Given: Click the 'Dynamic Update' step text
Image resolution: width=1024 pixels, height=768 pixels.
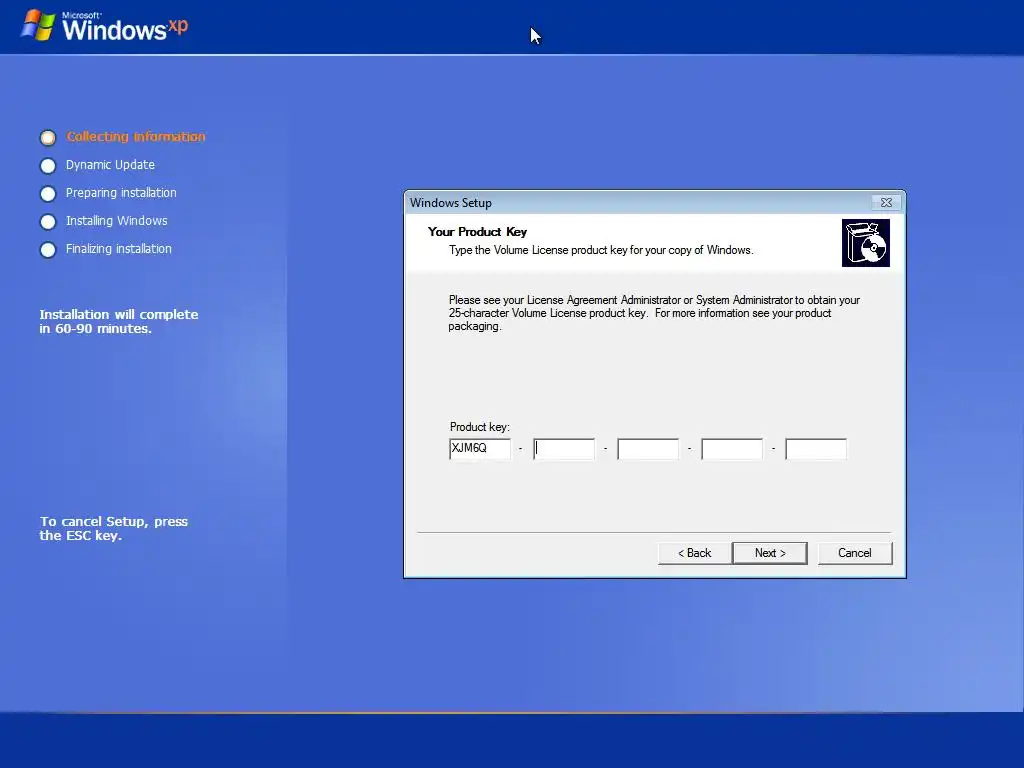Looking at the screenshot, I should 110,165.
